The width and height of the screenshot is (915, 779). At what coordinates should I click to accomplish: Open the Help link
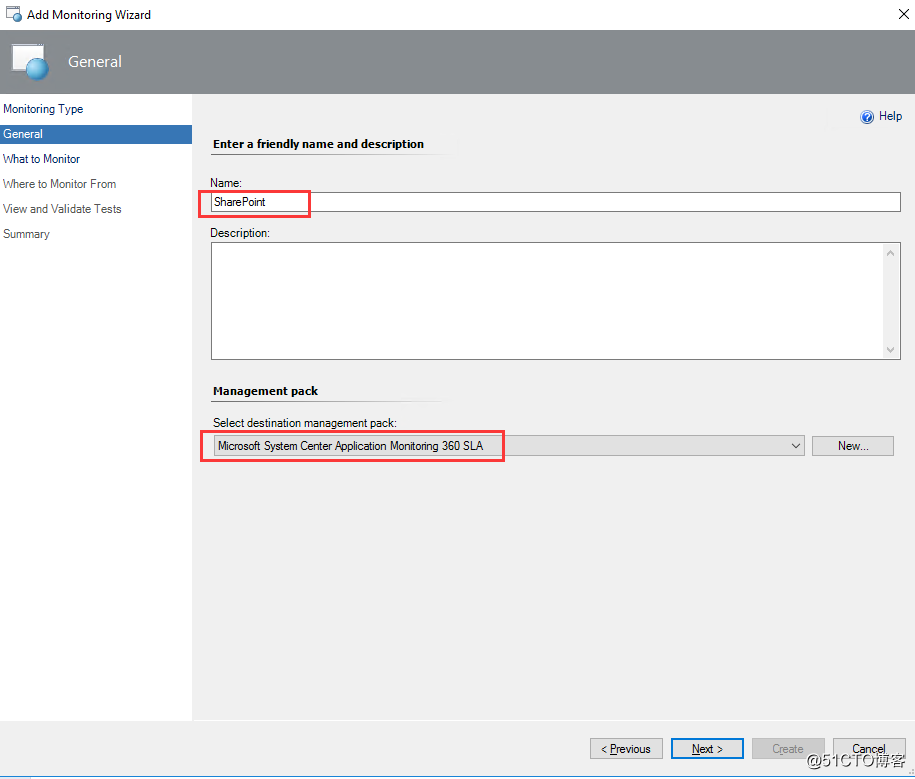click(890, 116)
